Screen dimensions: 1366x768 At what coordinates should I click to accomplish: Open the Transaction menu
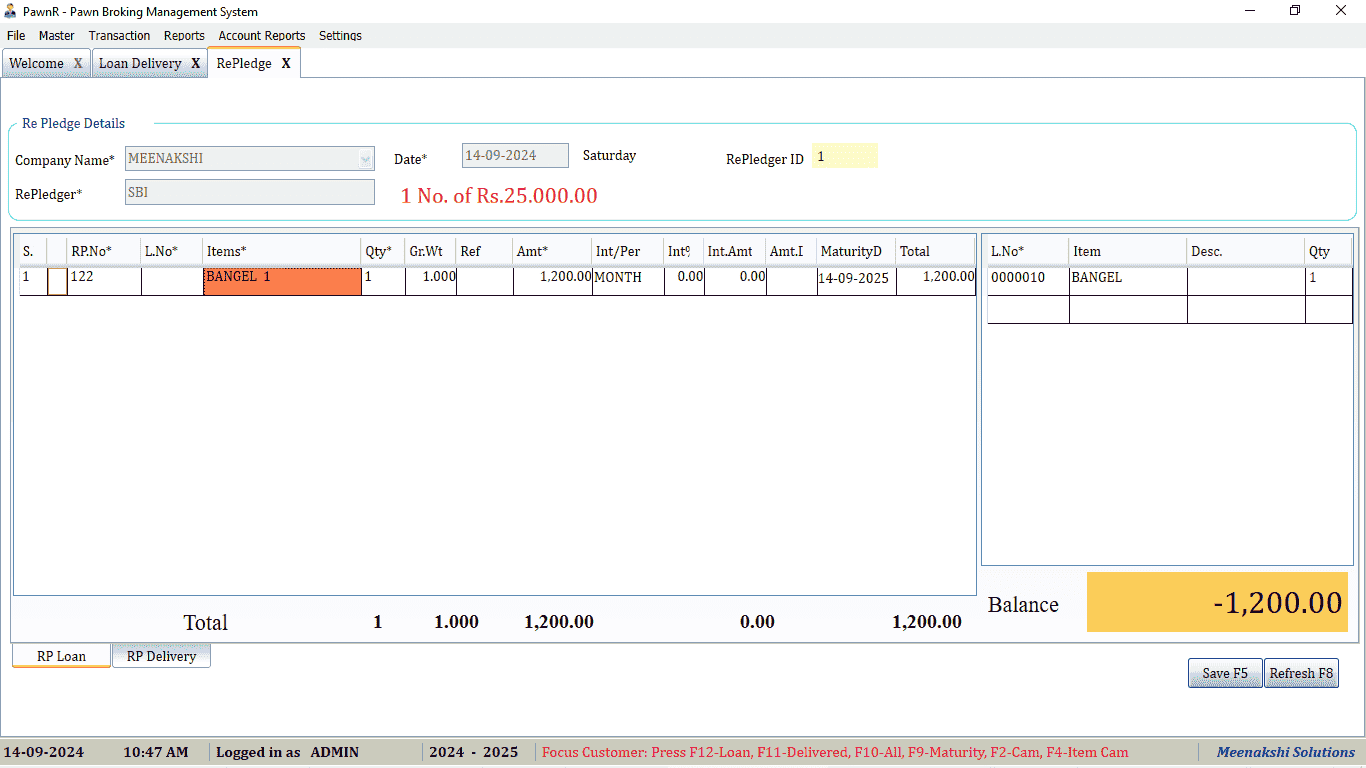[119, 35]
